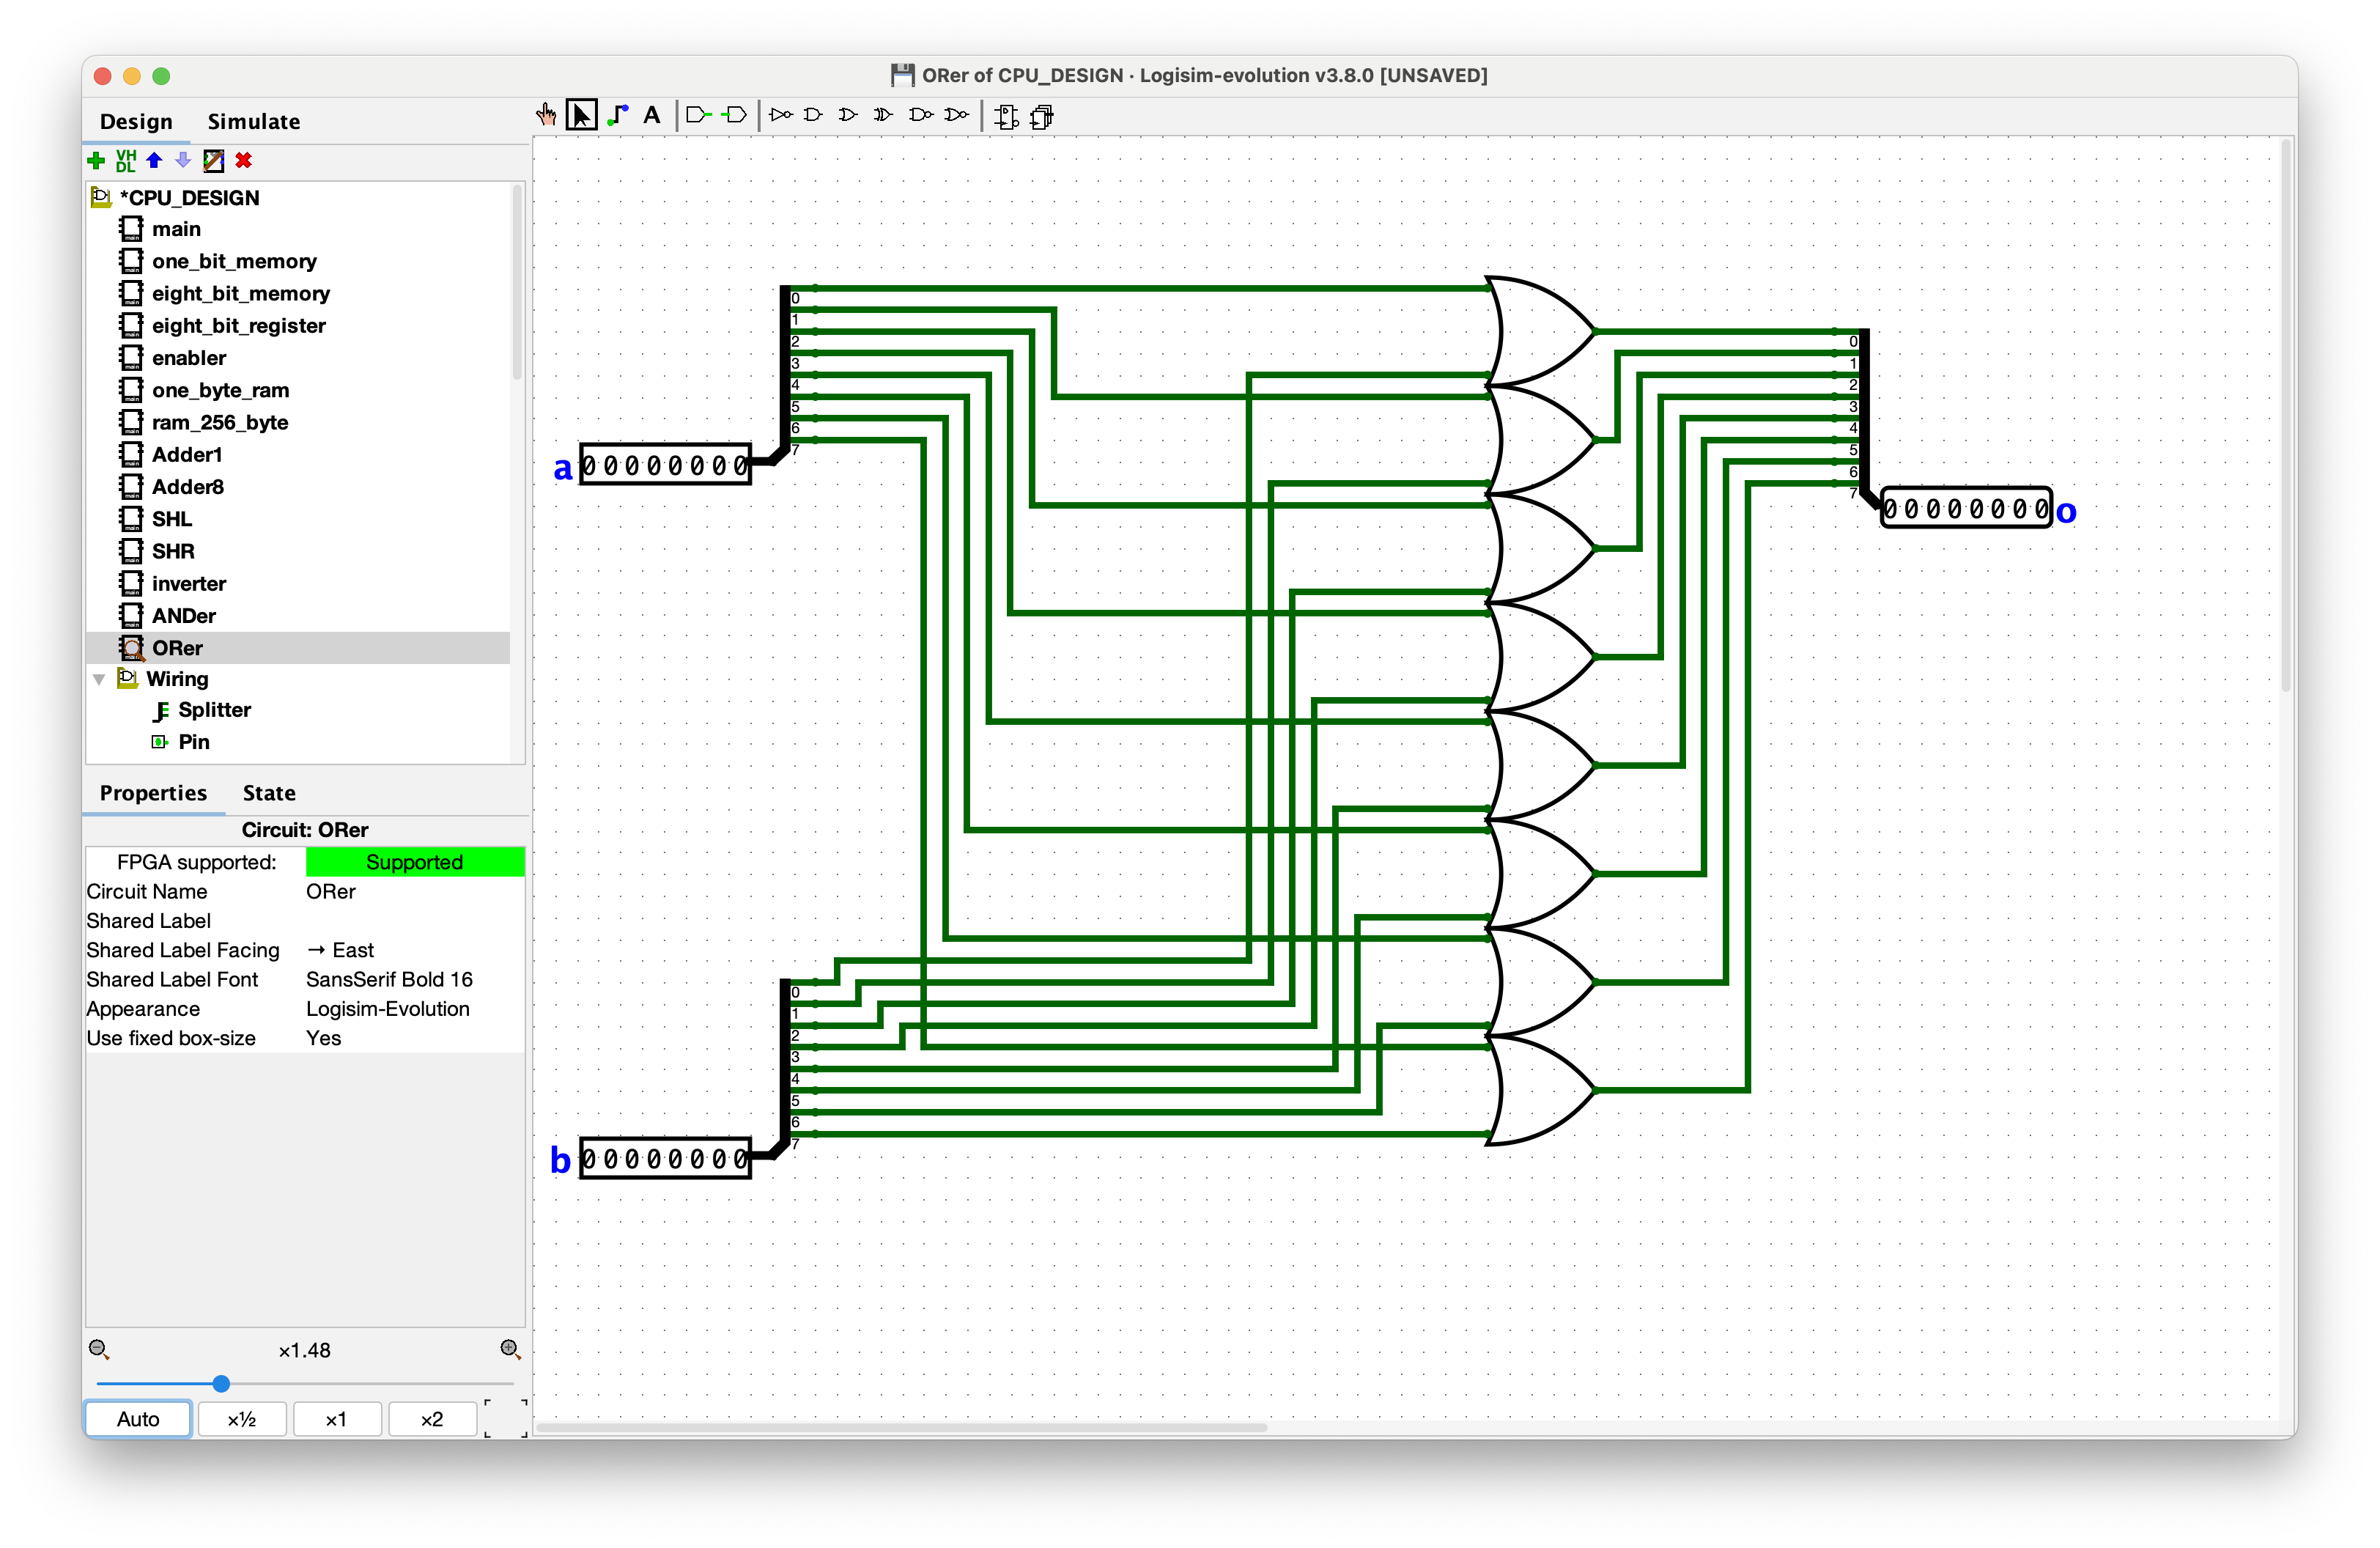Click red X delete circuit icon
Screen dimensions: 2380x1548
point(243,160)
